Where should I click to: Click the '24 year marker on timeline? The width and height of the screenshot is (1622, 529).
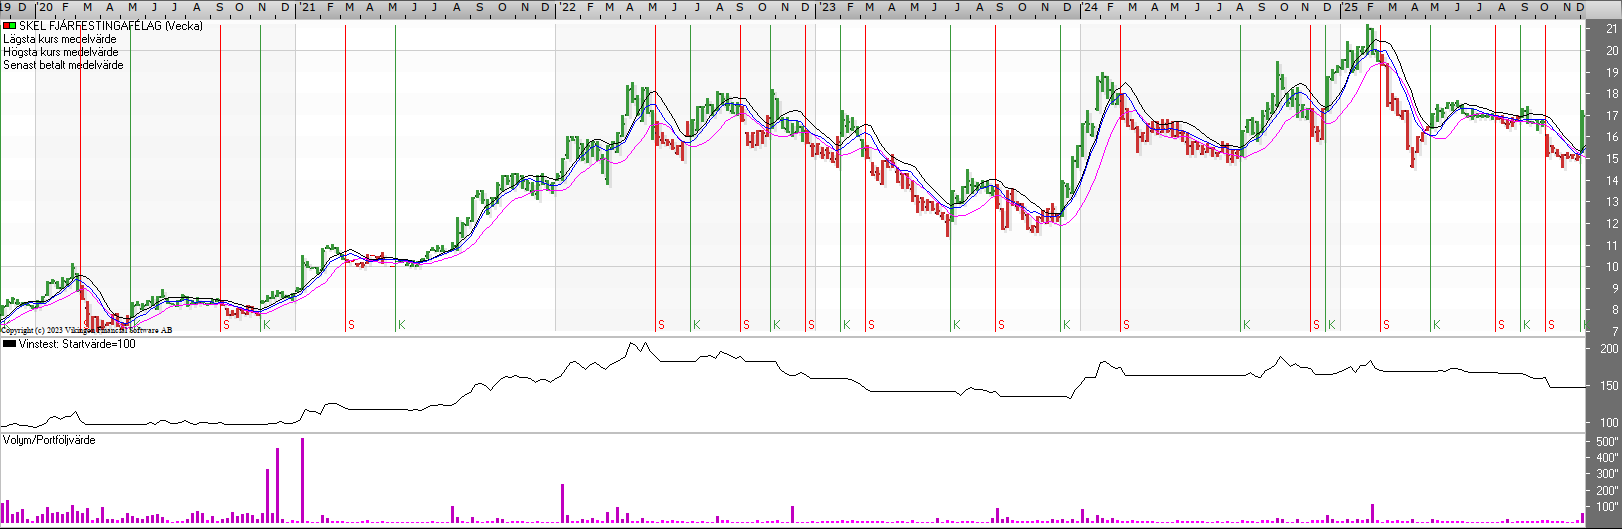(1089, 8)
